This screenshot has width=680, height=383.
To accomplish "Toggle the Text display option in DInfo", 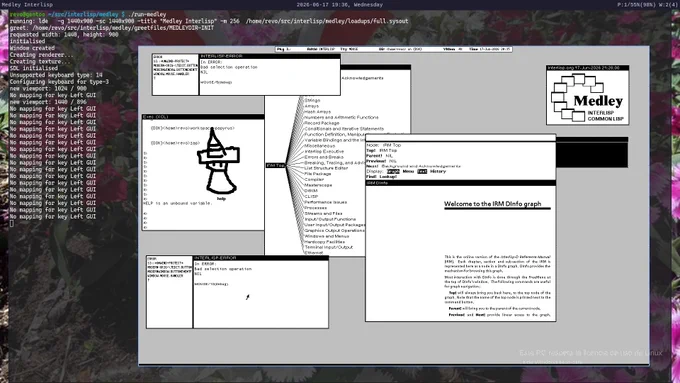I will coord(422,171).
